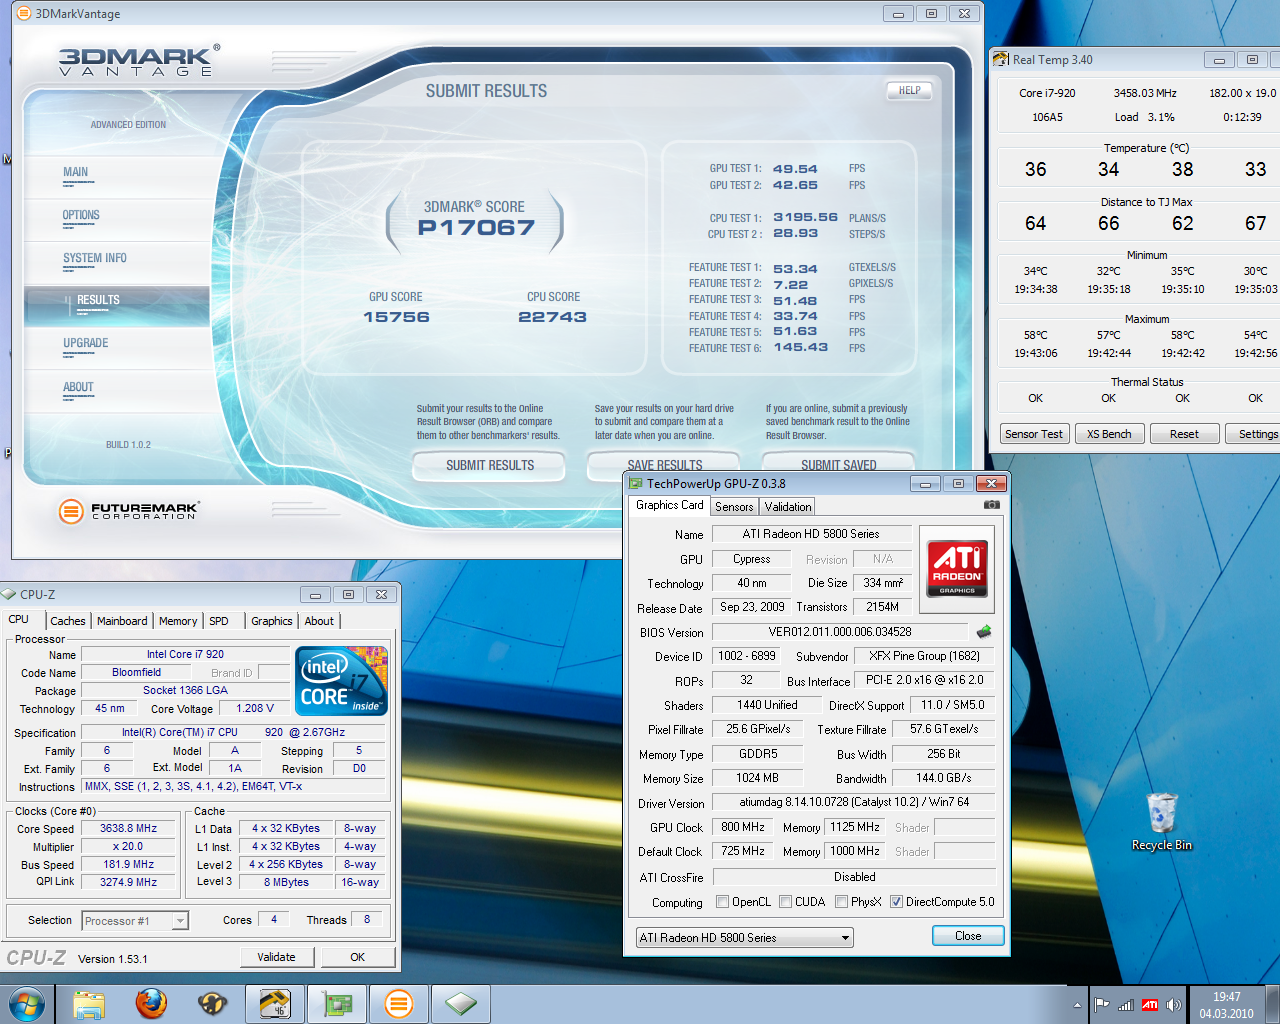
Task: Uncheck the DirectCompute 5.0 checkbox
Action: (x=897, y=902)
